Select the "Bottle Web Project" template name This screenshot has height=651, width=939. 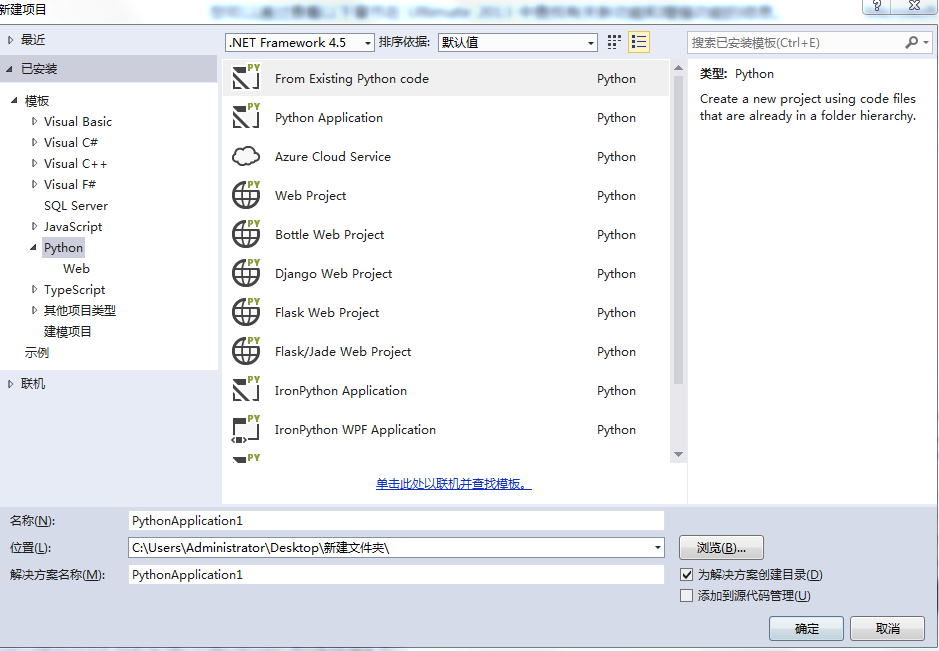[x=329, y=234]
